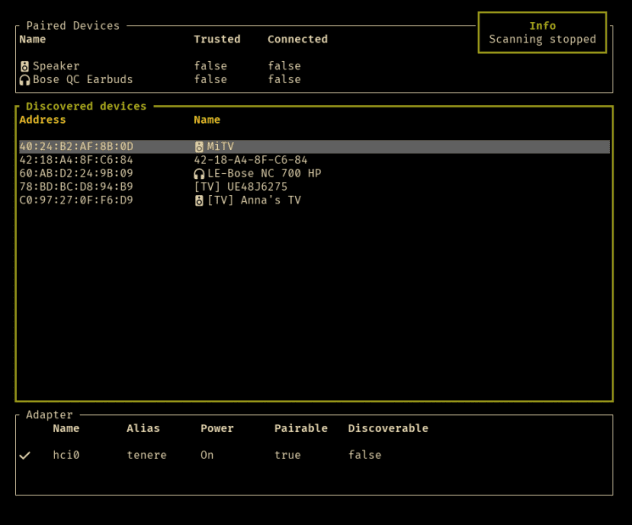Select address 42:18:A4:8F:C6:84
The image size is (632, 525).
[x=76, y=160]
